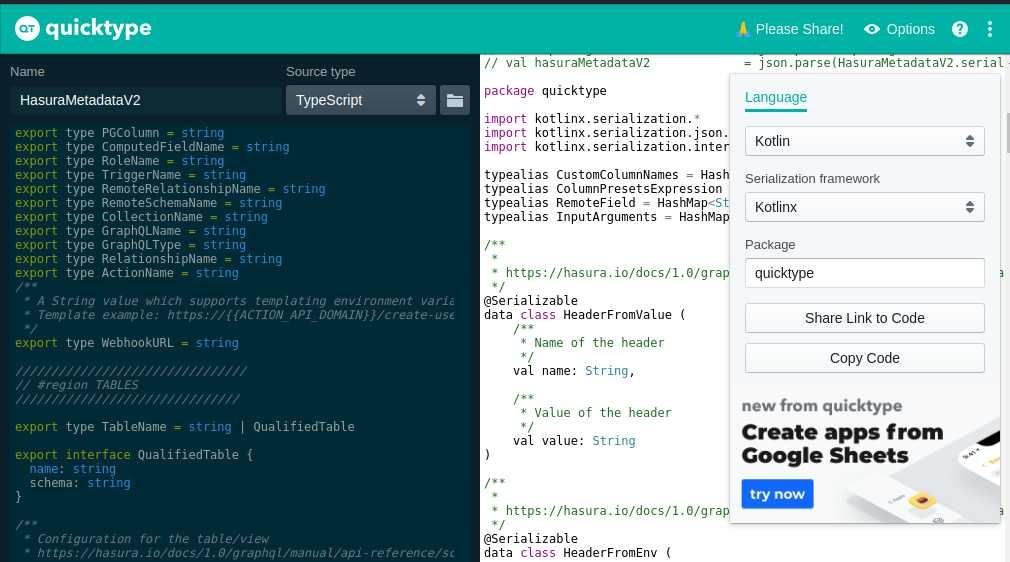Open the Source type TypeScript dropdown
The height and width of the screenshot is (562, 1010).
click(361, 101)
